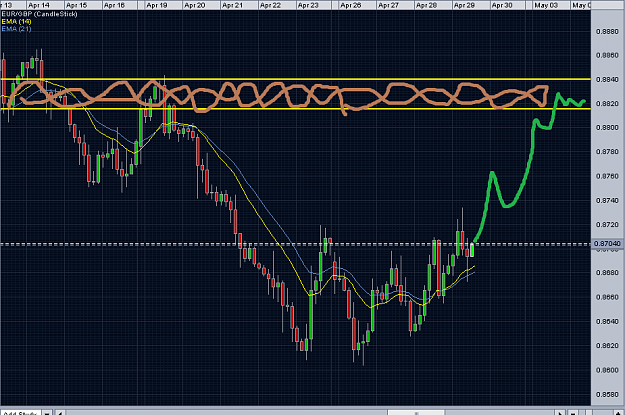Image resolution: width=625 pixels, height=415 pixels.
Task: Click the Apr 14 date label
Action: click(39, 5)
